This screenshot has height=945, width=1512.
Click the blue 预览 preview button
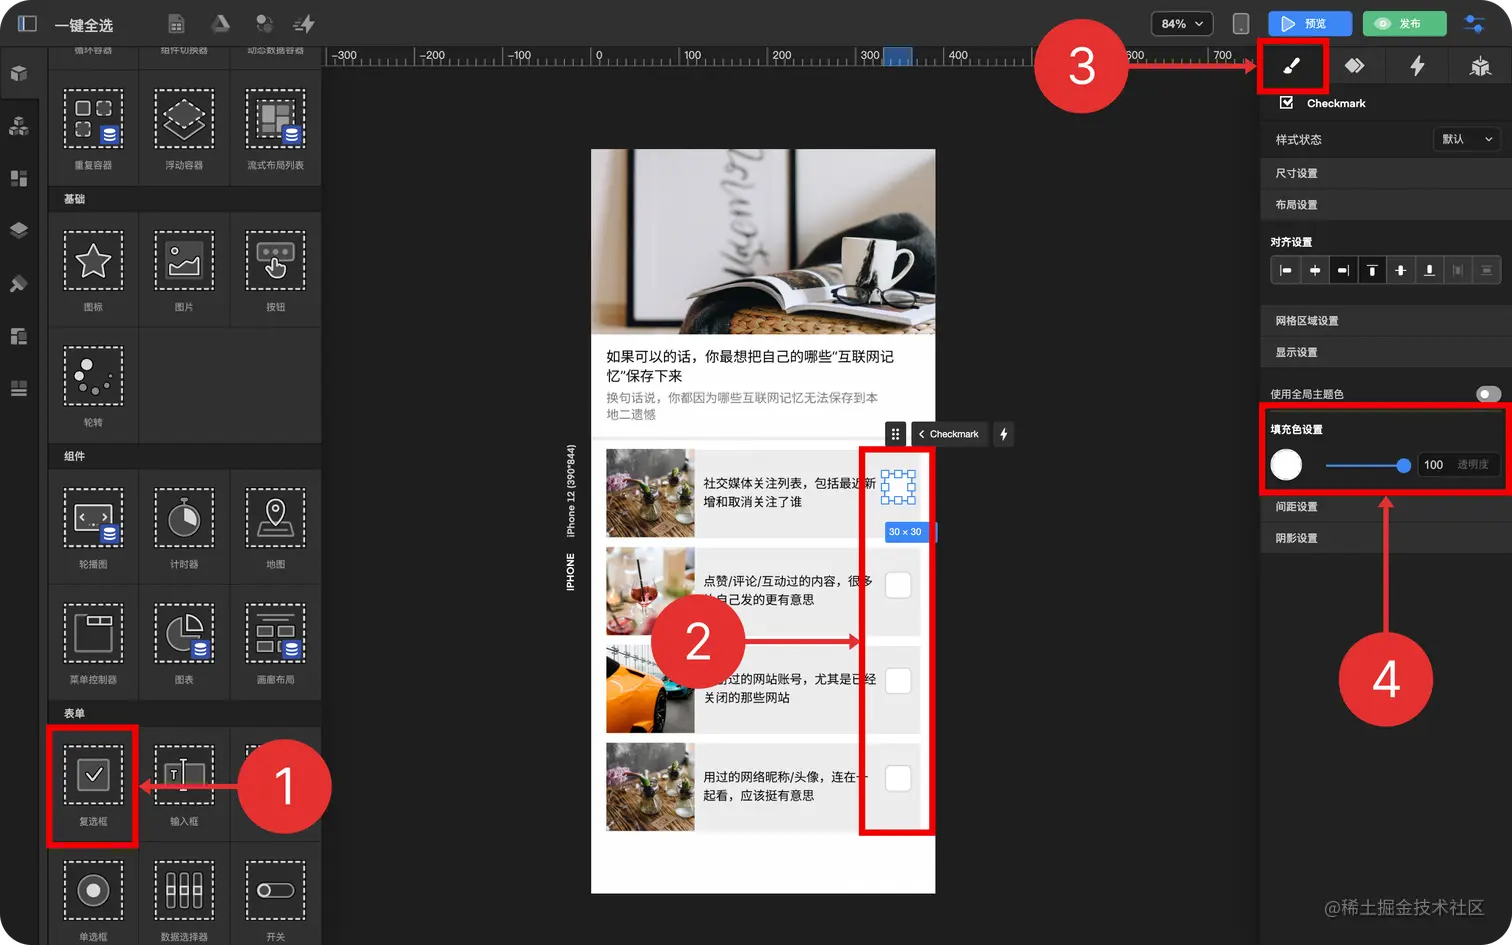click(x=1310, y=24)
